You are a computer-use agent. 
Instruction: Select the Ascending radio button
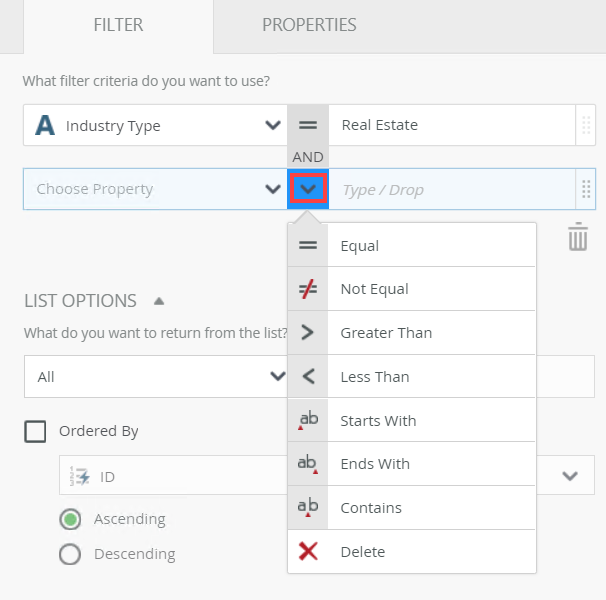[x=70, y=519]
